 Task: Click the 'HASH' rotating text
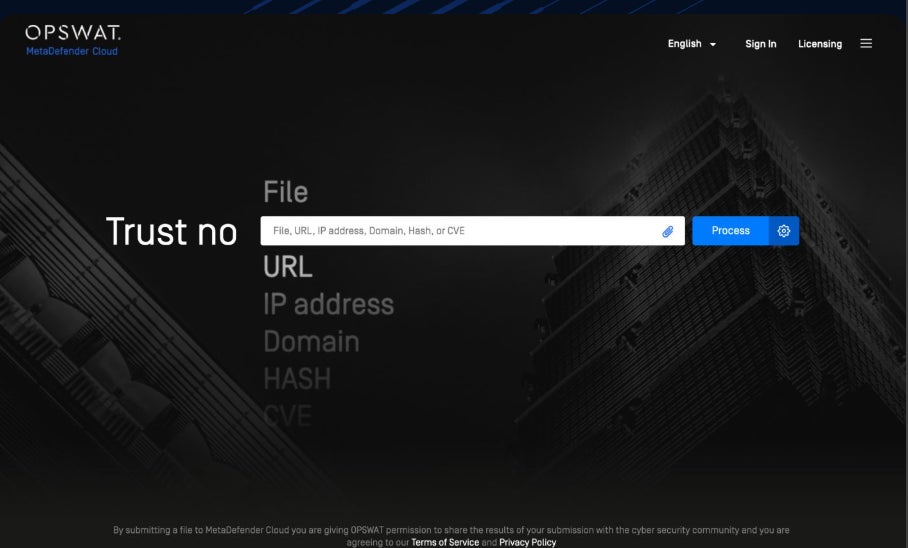[x=297, y=379]
